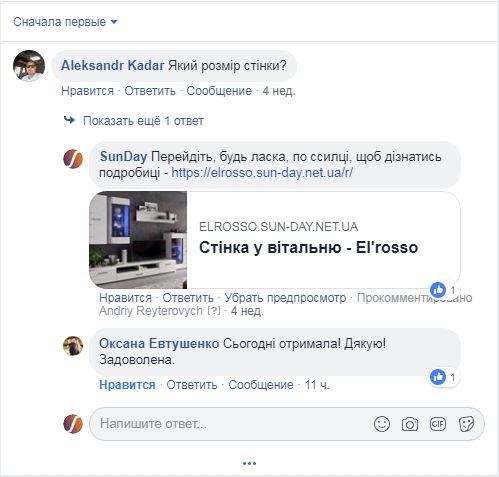Screen dimensions: 499x477
Task: Toggle 'Нравится' on SunDay's comment
Action: click(125, 298)
